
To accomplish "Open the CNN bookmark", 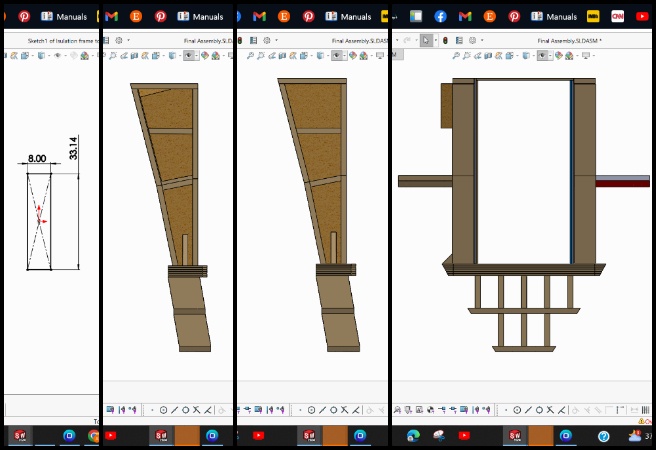I will [618, 16].
